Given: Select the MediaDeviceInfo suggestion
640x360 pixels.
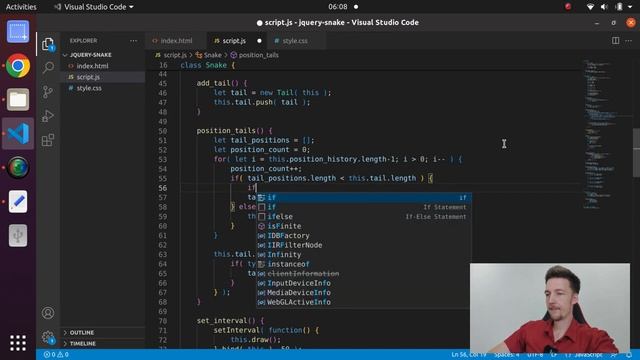Looking at the screenshot, I should [x=363, y=293].
